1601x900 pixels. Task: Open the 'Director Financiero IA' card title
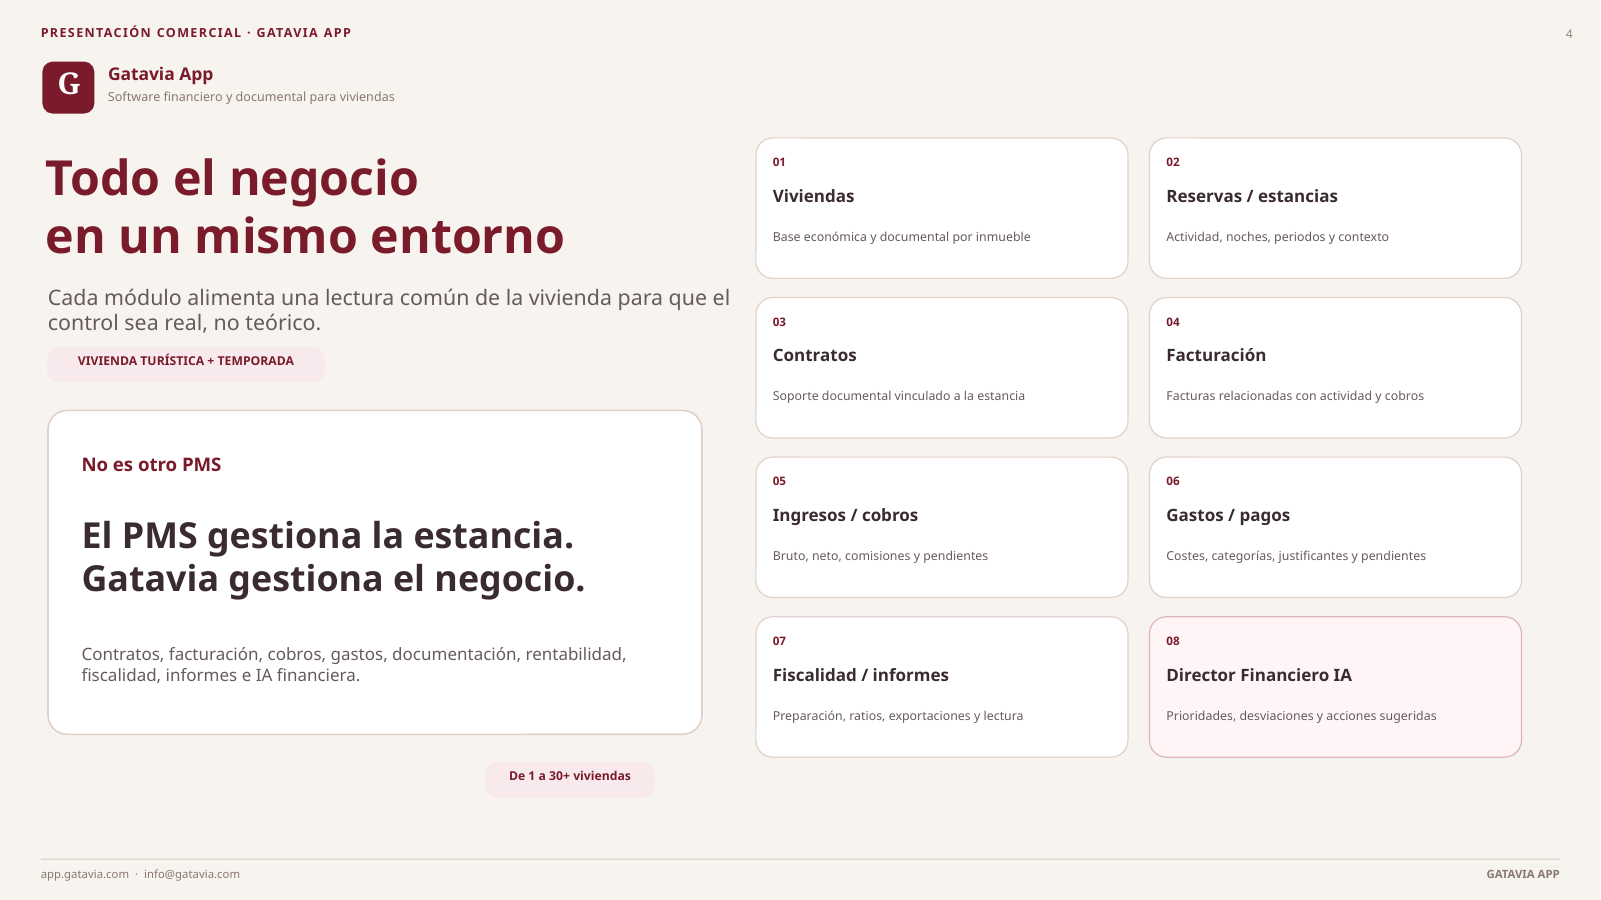point(1259,676)
